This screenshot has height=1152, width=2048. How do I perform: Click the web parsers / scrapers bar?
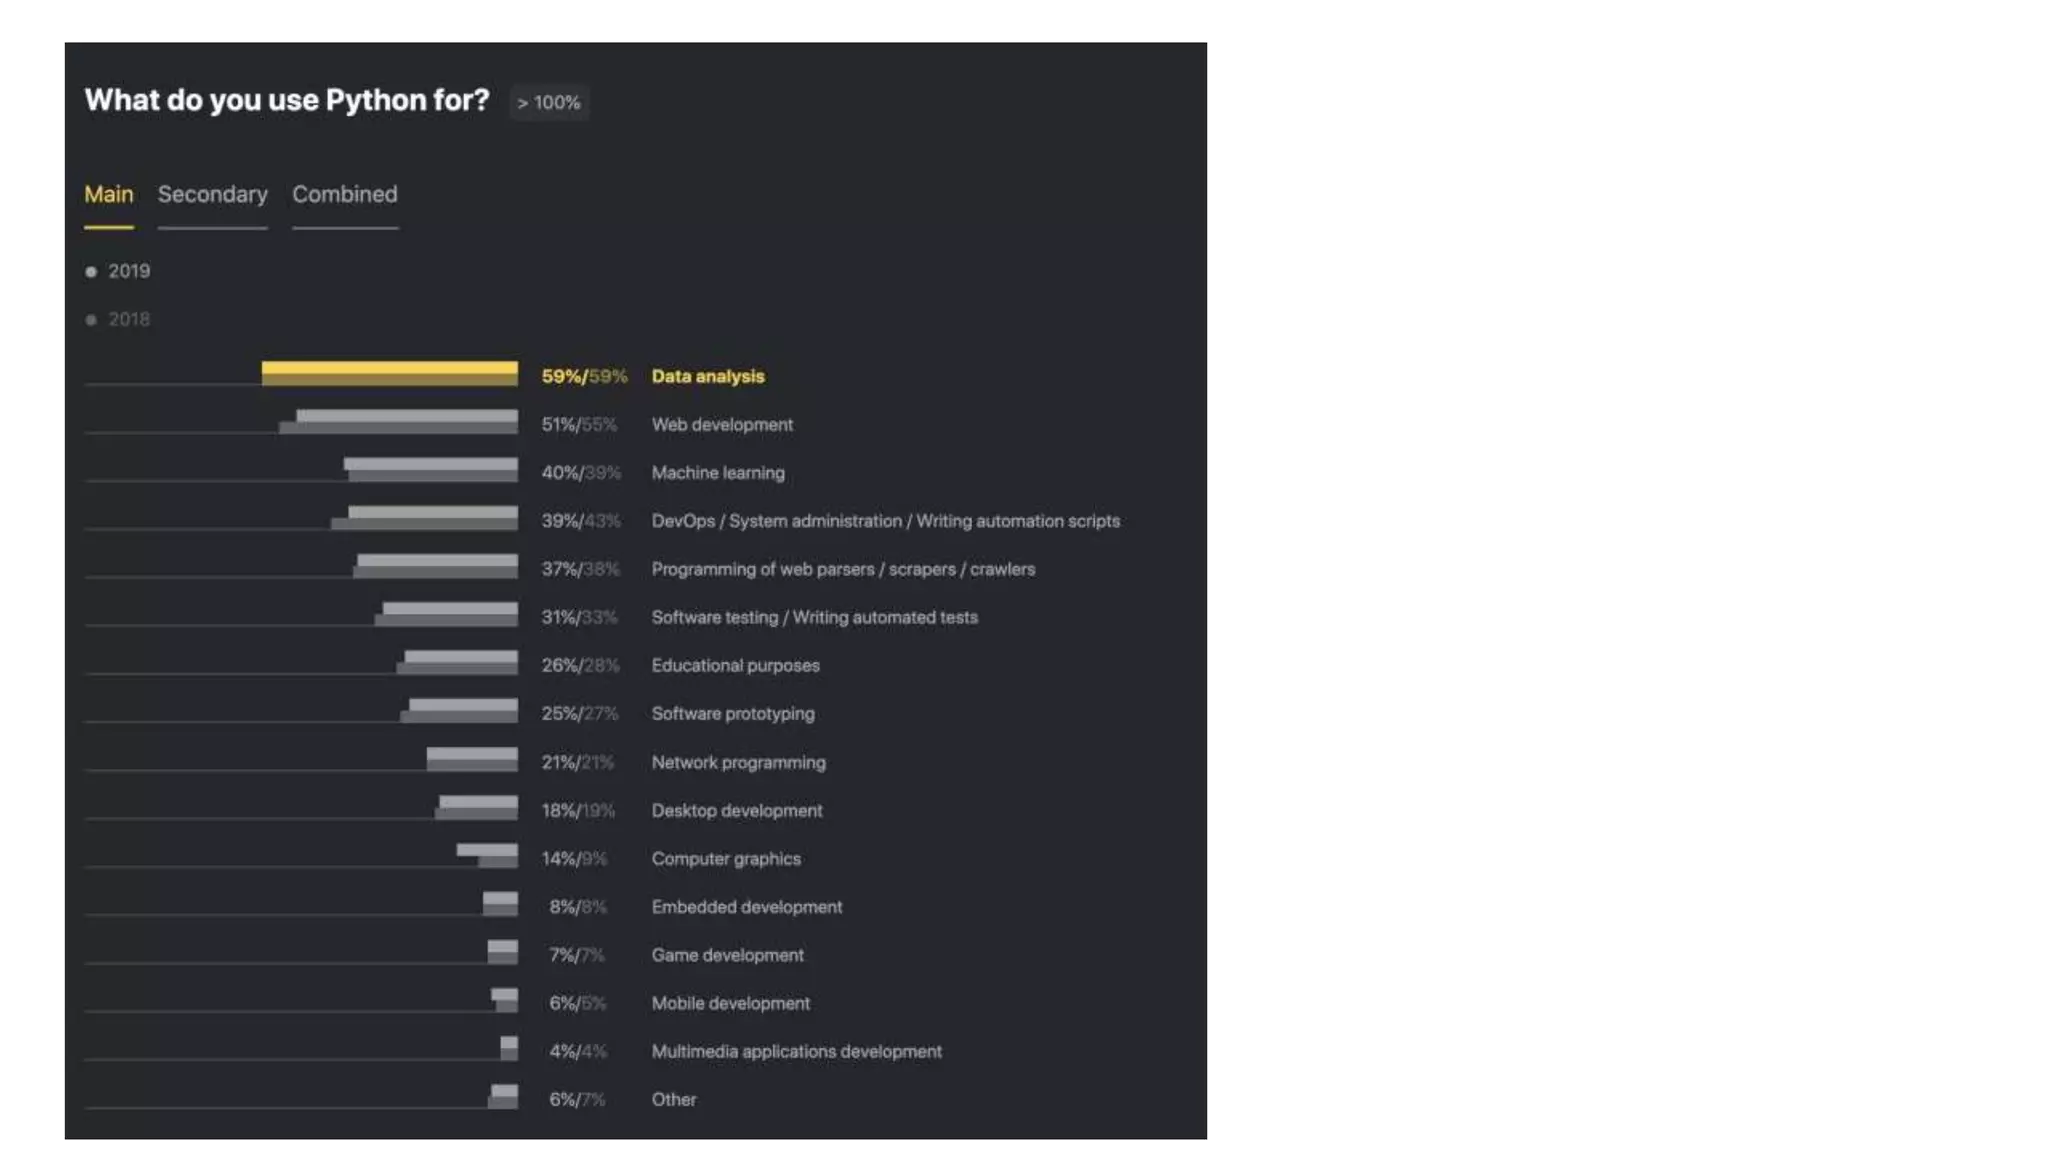(435, 566)
